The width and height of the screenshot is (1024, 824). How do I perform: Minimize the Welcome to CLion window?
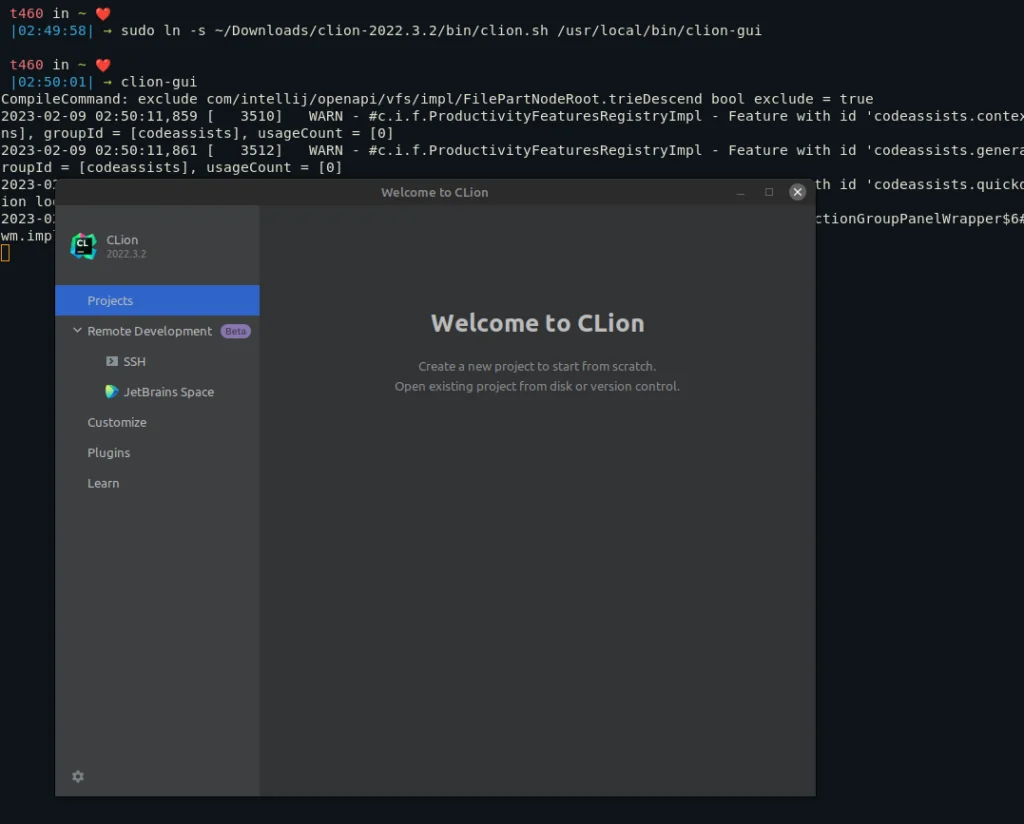click(741, 192)
